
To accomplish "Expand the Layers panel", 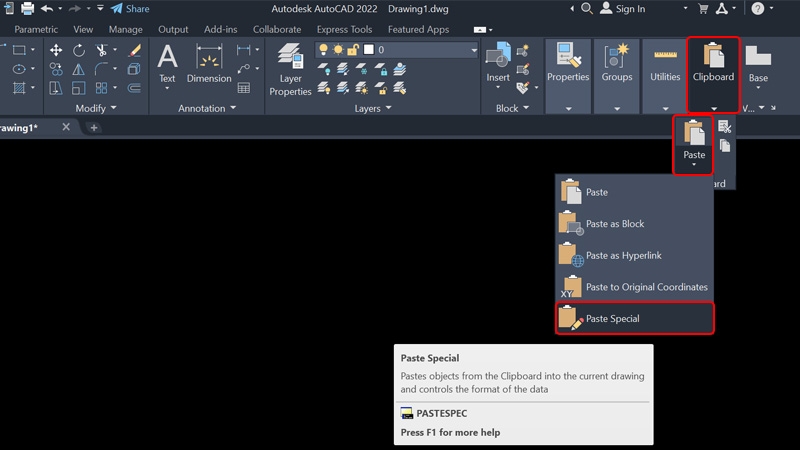I will click(x=372, y=108).
